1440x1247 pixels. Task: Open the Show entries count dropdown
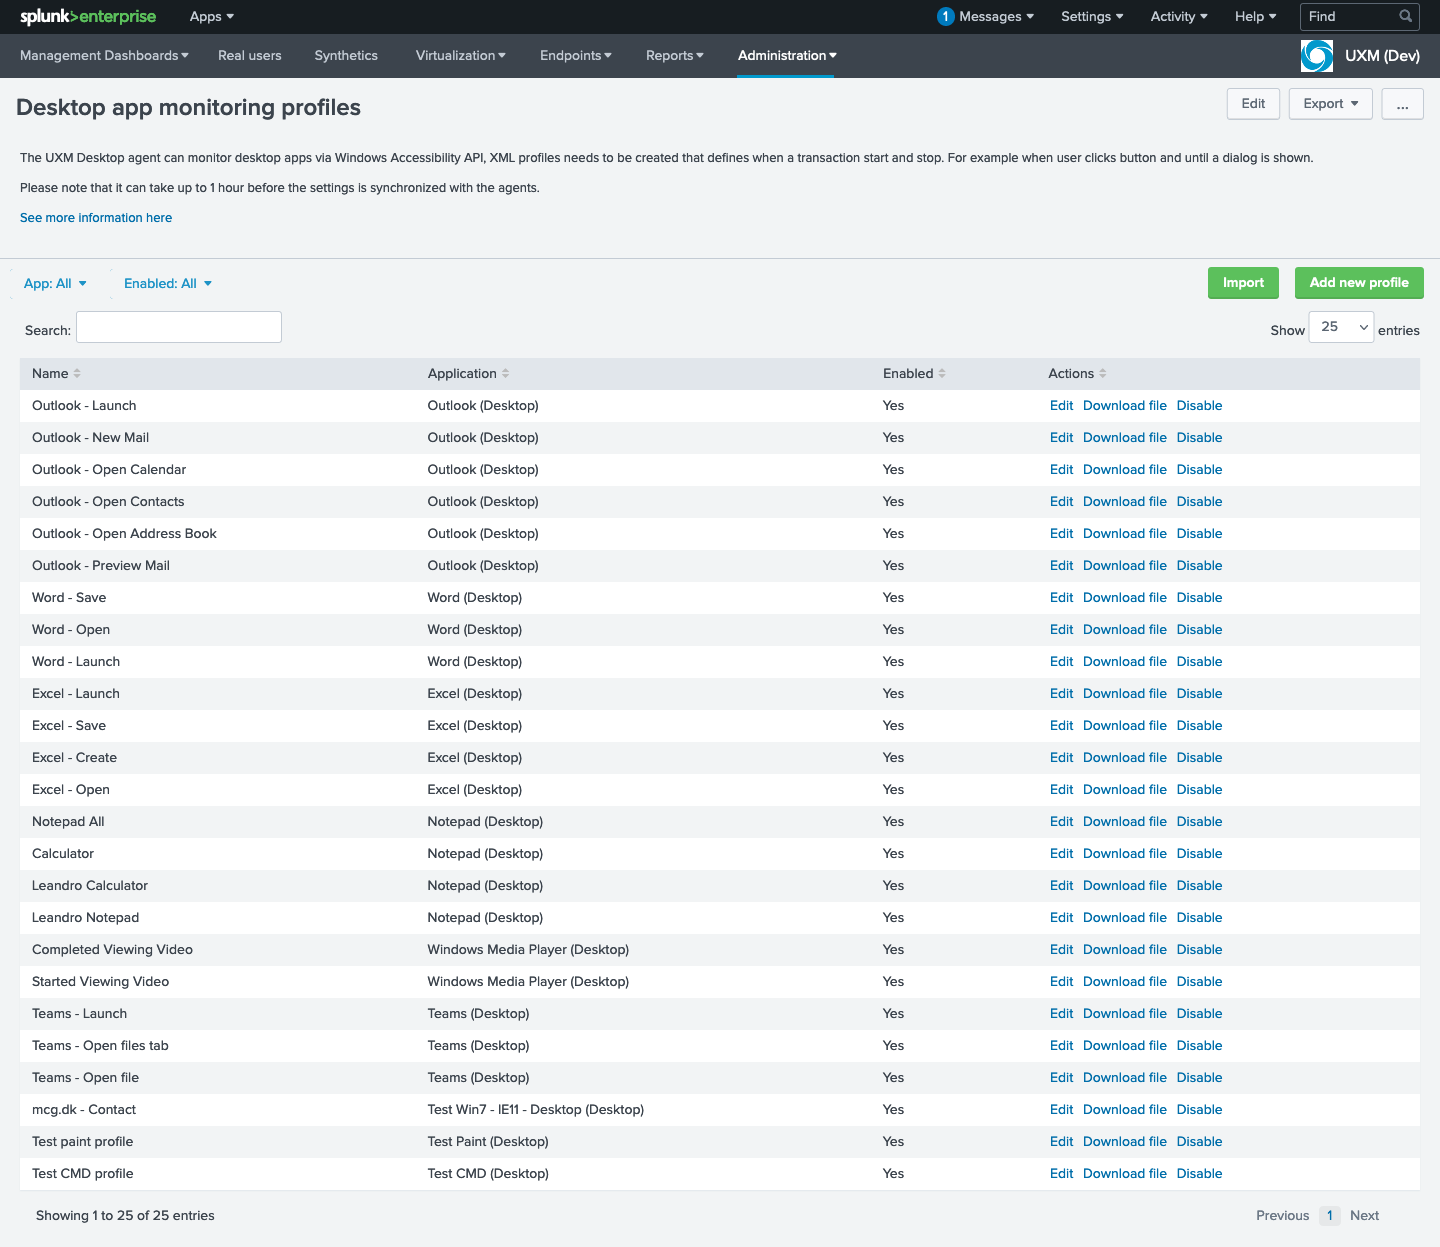(x=1341, y=327)
